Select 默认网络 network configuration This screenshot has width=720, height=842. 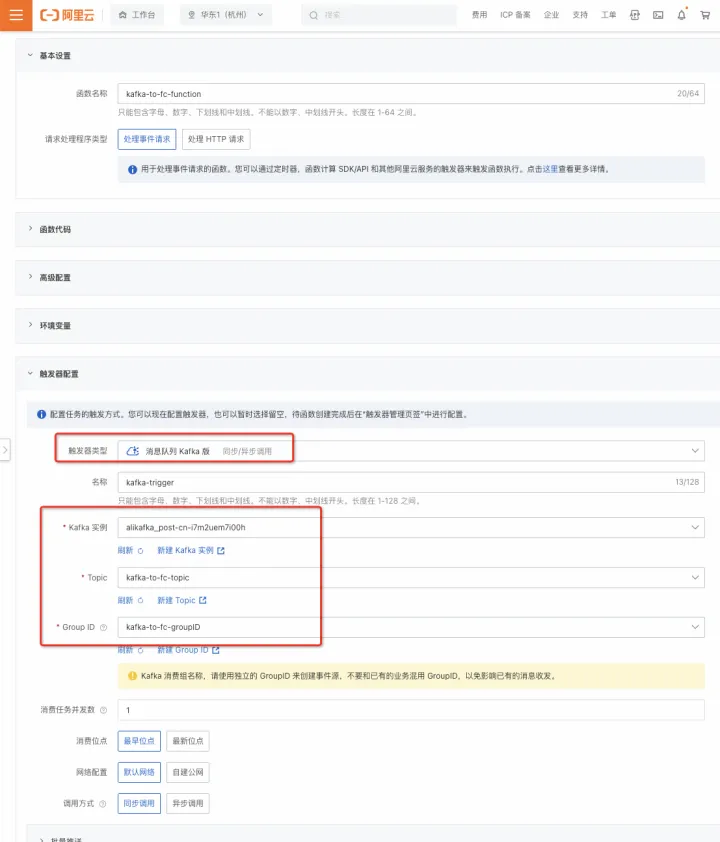[x=139, y=772]
